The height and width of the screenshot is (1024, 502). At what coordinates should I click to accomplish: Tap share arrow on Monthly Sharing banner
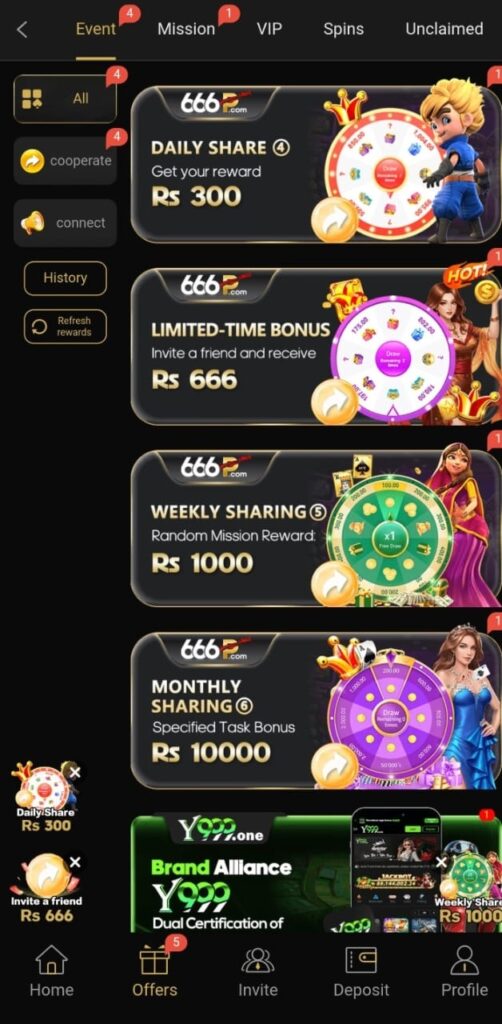click(334, 766)
